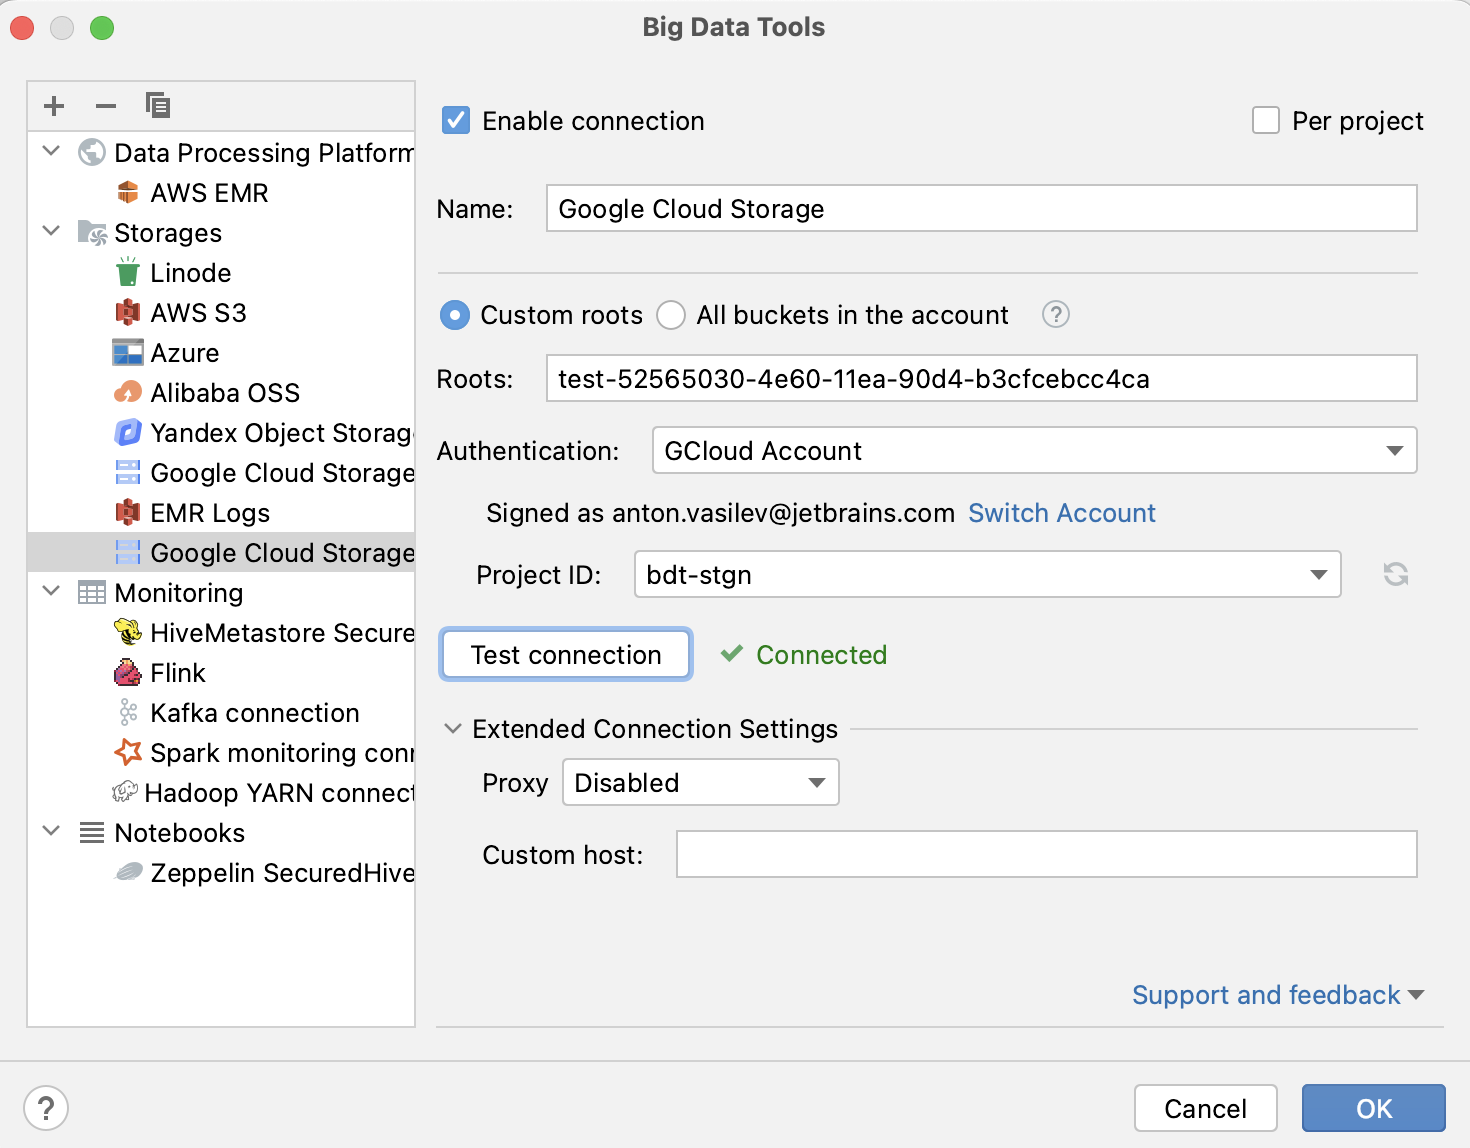Open the Switch Account link
This screenshot has height=1148, width=1470.
pos(1061,513)
